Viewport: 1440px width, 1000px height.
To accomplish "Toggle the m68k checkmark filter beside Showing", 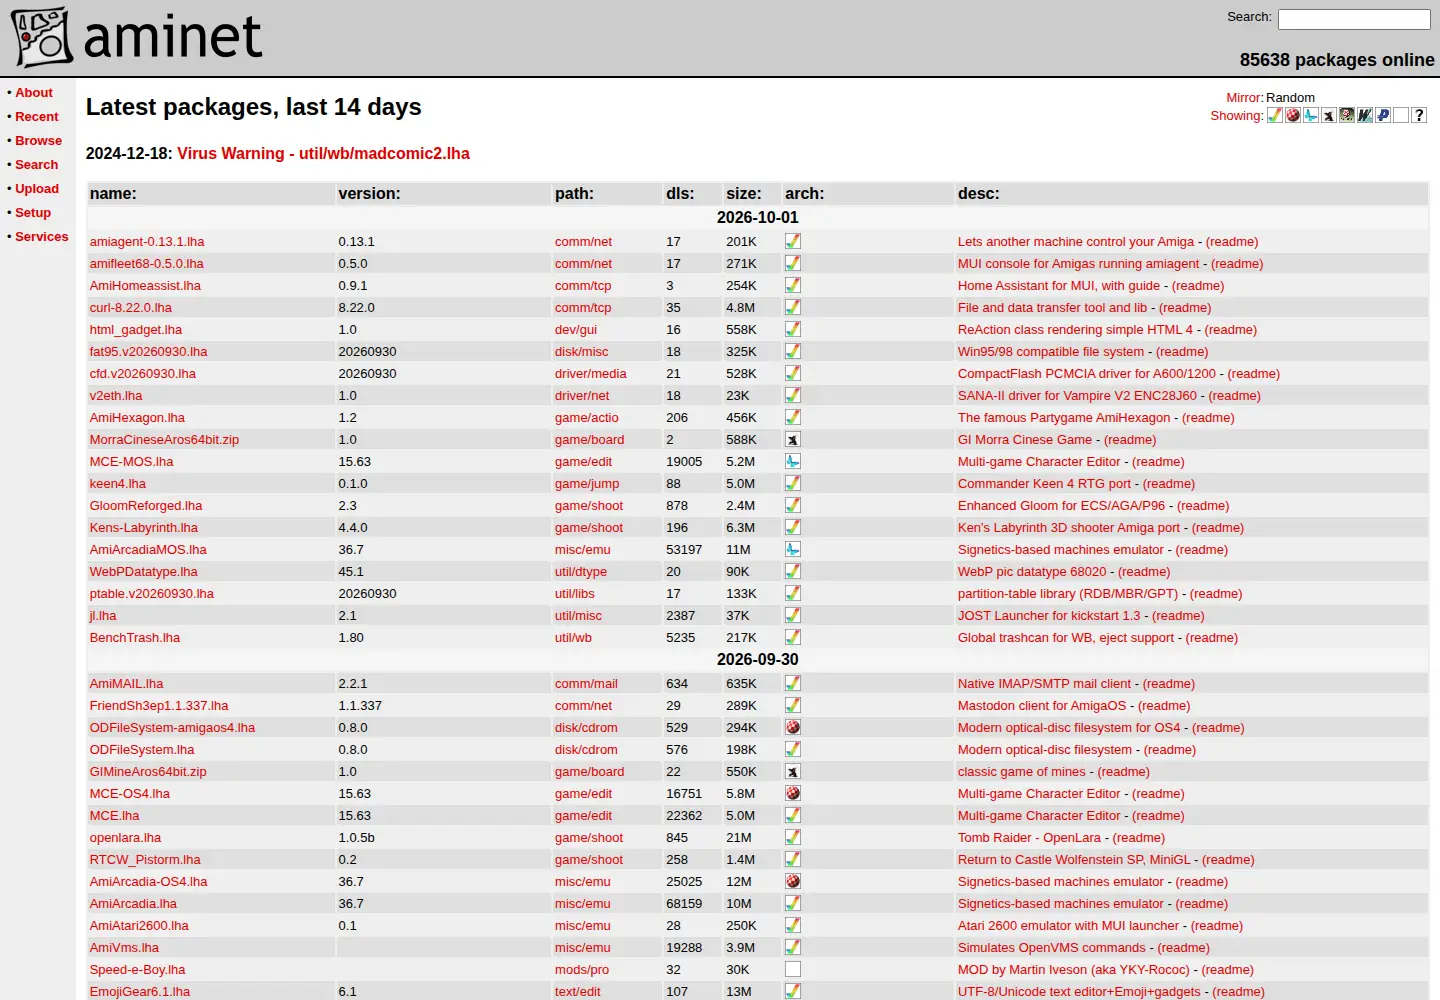I will coord(1275,115).
